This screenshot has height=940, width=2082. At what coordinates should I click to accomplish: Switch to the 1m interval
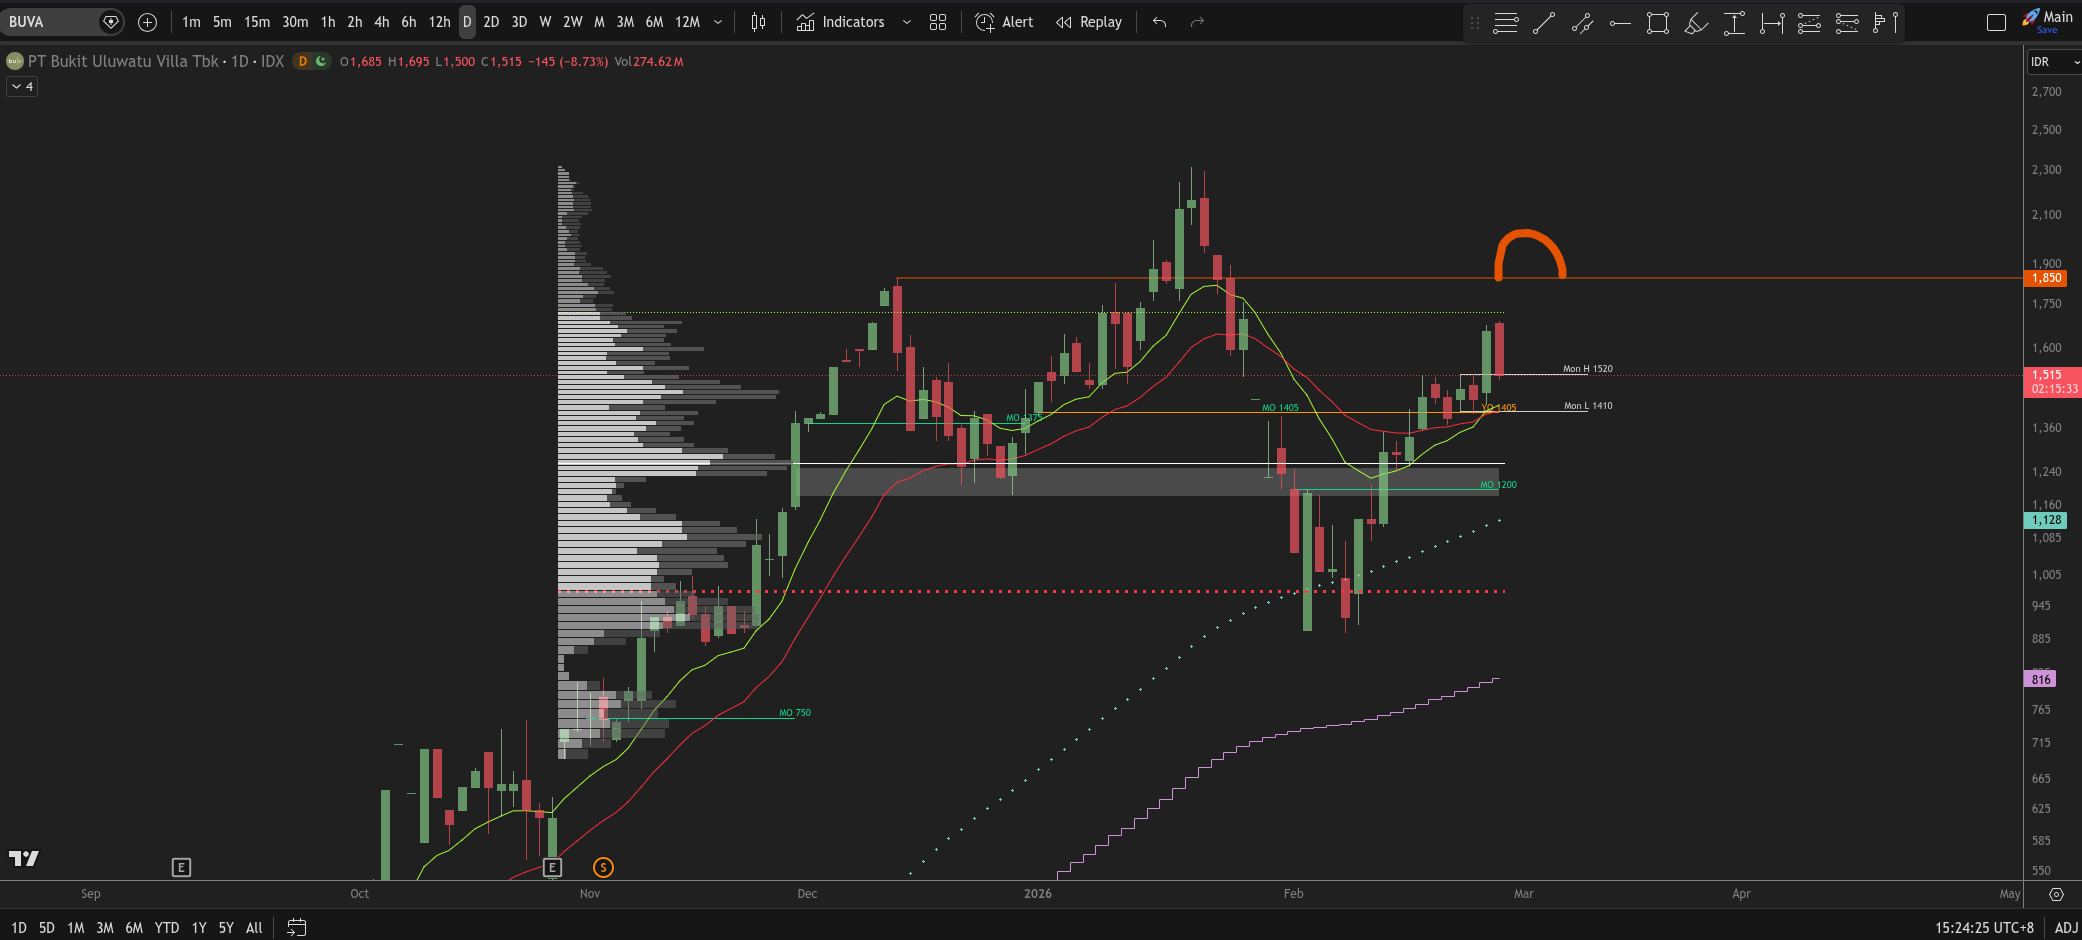click(191, 22)
